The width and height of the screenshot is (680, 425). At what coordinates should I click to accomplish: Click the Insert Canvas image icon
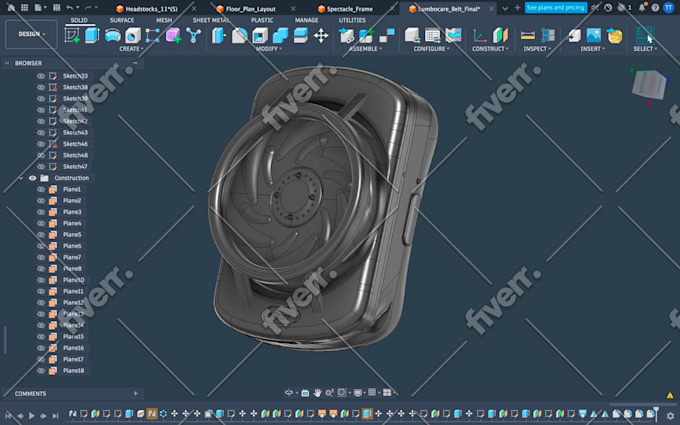pyautogui.click(x=594, y=36)
